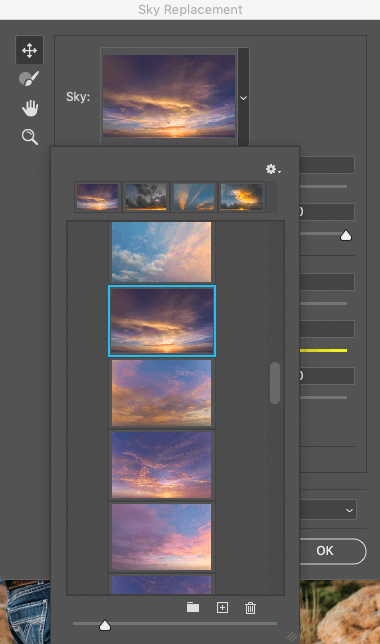Choose the recent sky with dark storm clouds
The height and width of the screenshot is (644, 380).
tap(146, 197)
